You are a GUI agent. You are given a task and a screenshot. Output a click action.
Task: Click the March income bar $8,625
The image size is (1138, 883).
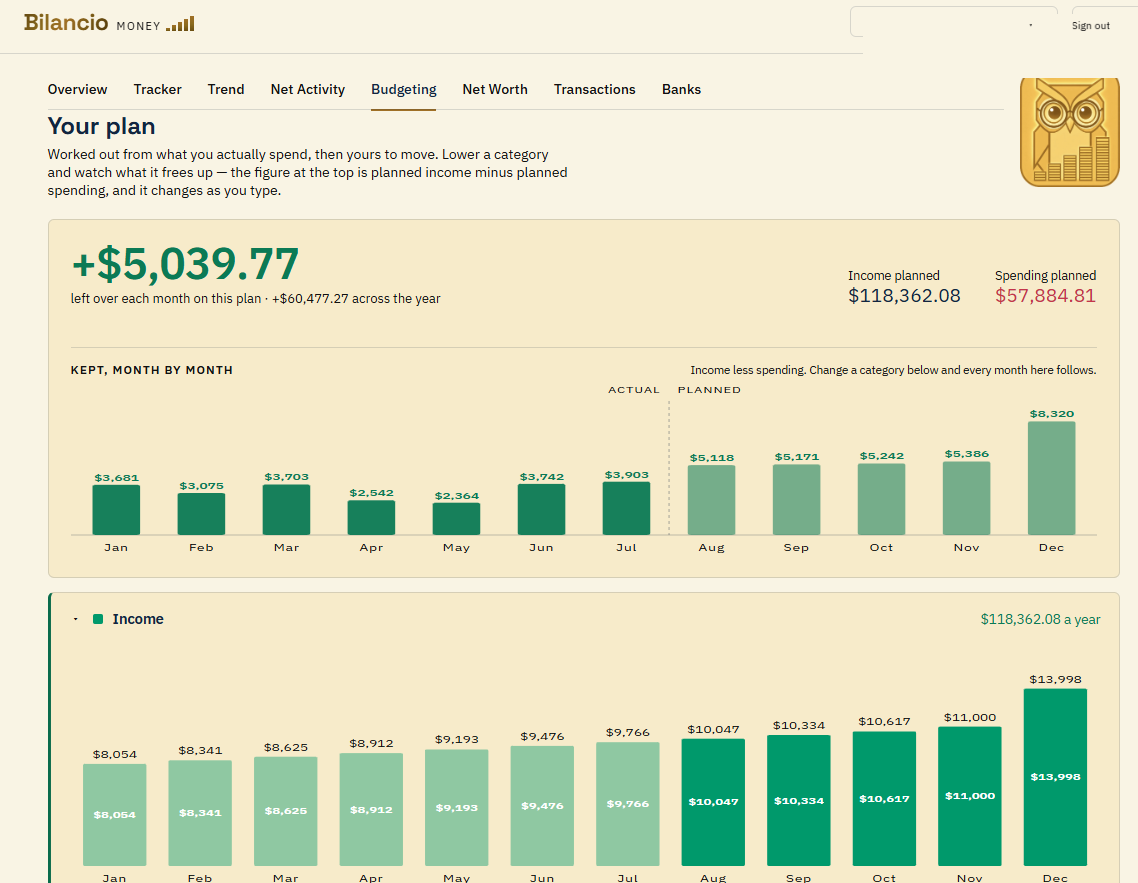tap(286, 811)
